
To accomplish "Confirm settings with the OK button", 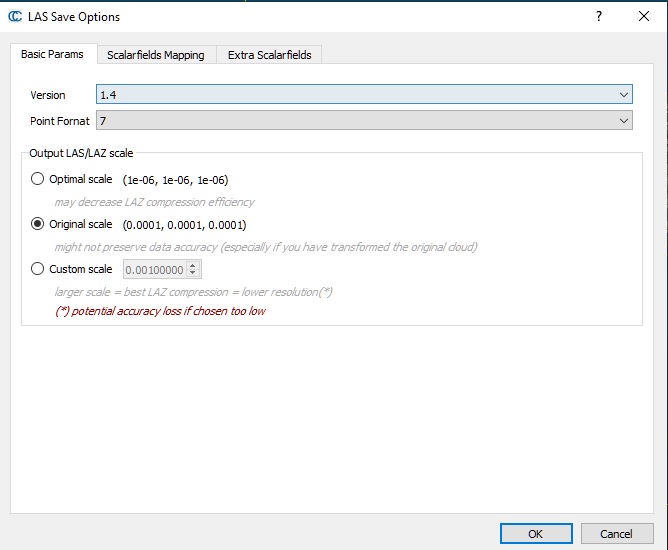I will tap(535, 534).
